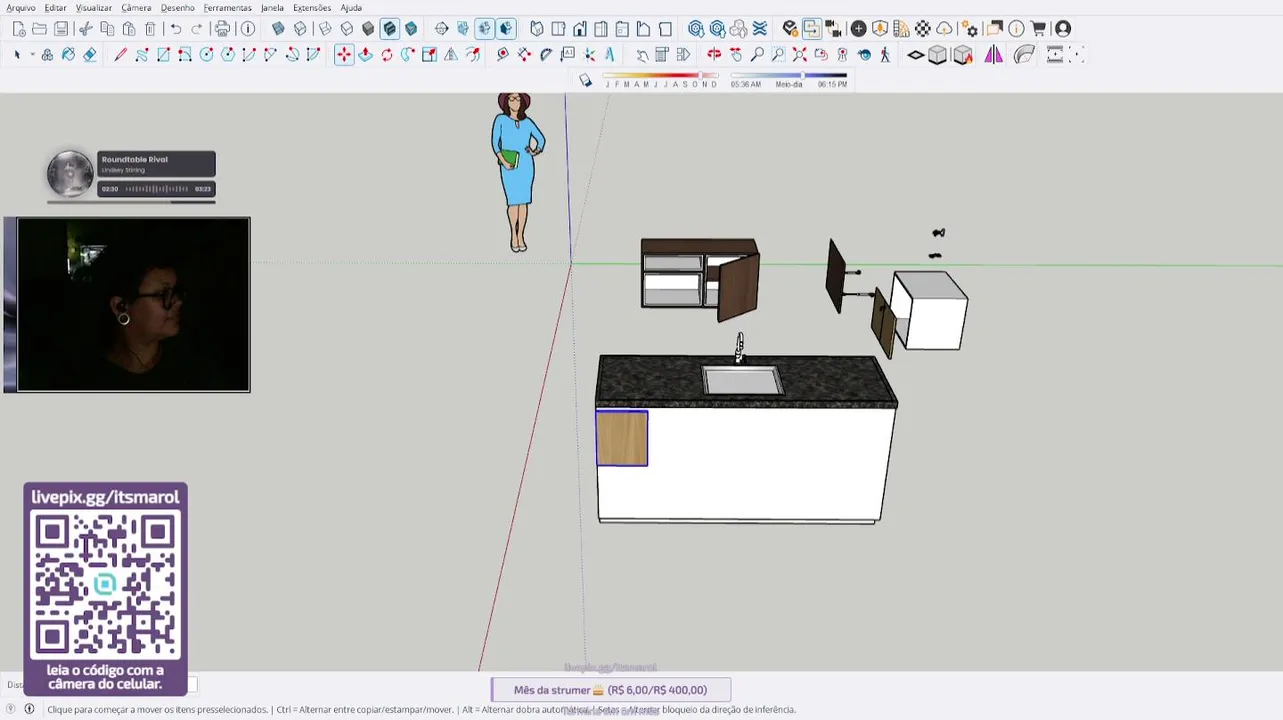Open the Ferramentas menu
1283x720 pixels.
[228, 8]
